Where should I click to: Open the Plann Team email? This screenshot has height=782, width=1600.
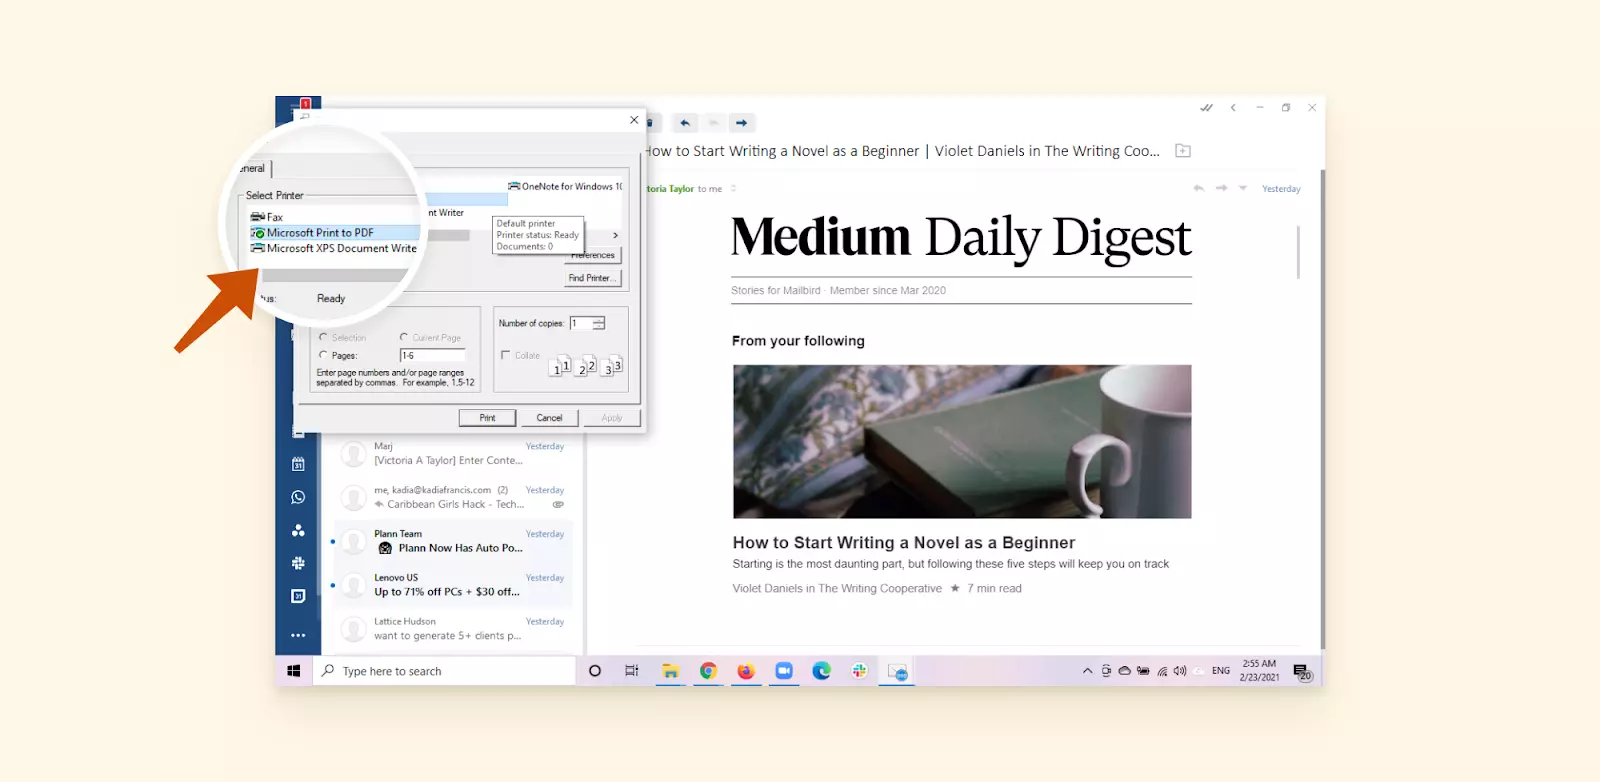452,541
